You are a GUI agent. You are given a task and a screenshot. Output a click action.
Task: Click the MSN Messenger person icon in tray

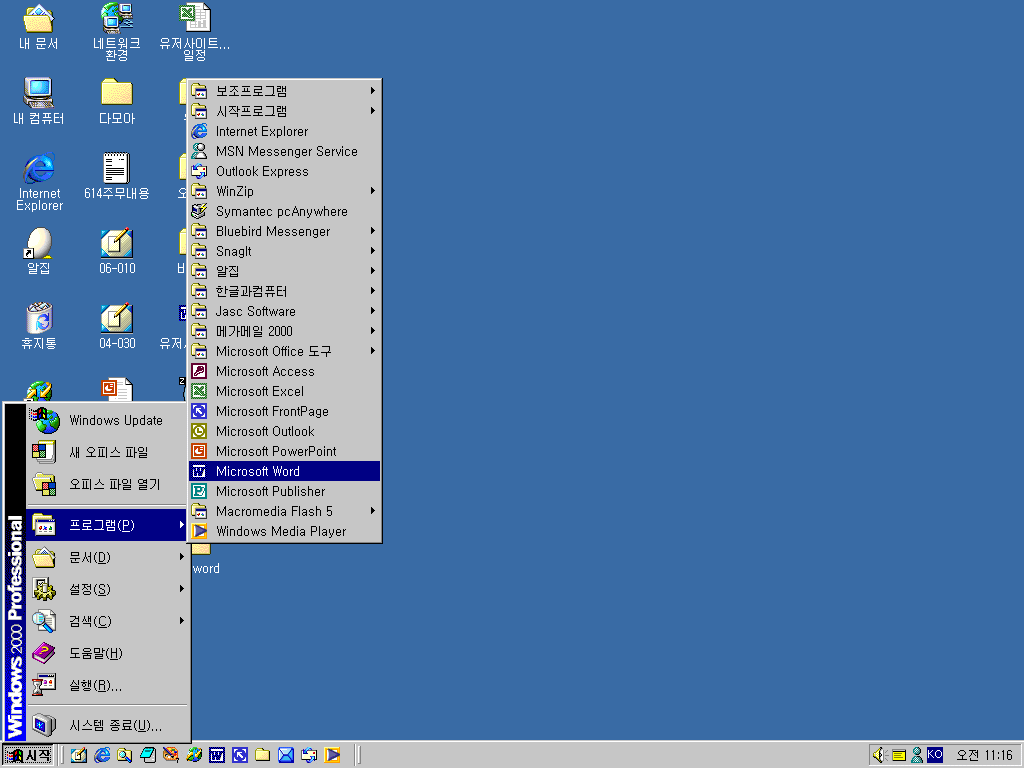(917, 755)
